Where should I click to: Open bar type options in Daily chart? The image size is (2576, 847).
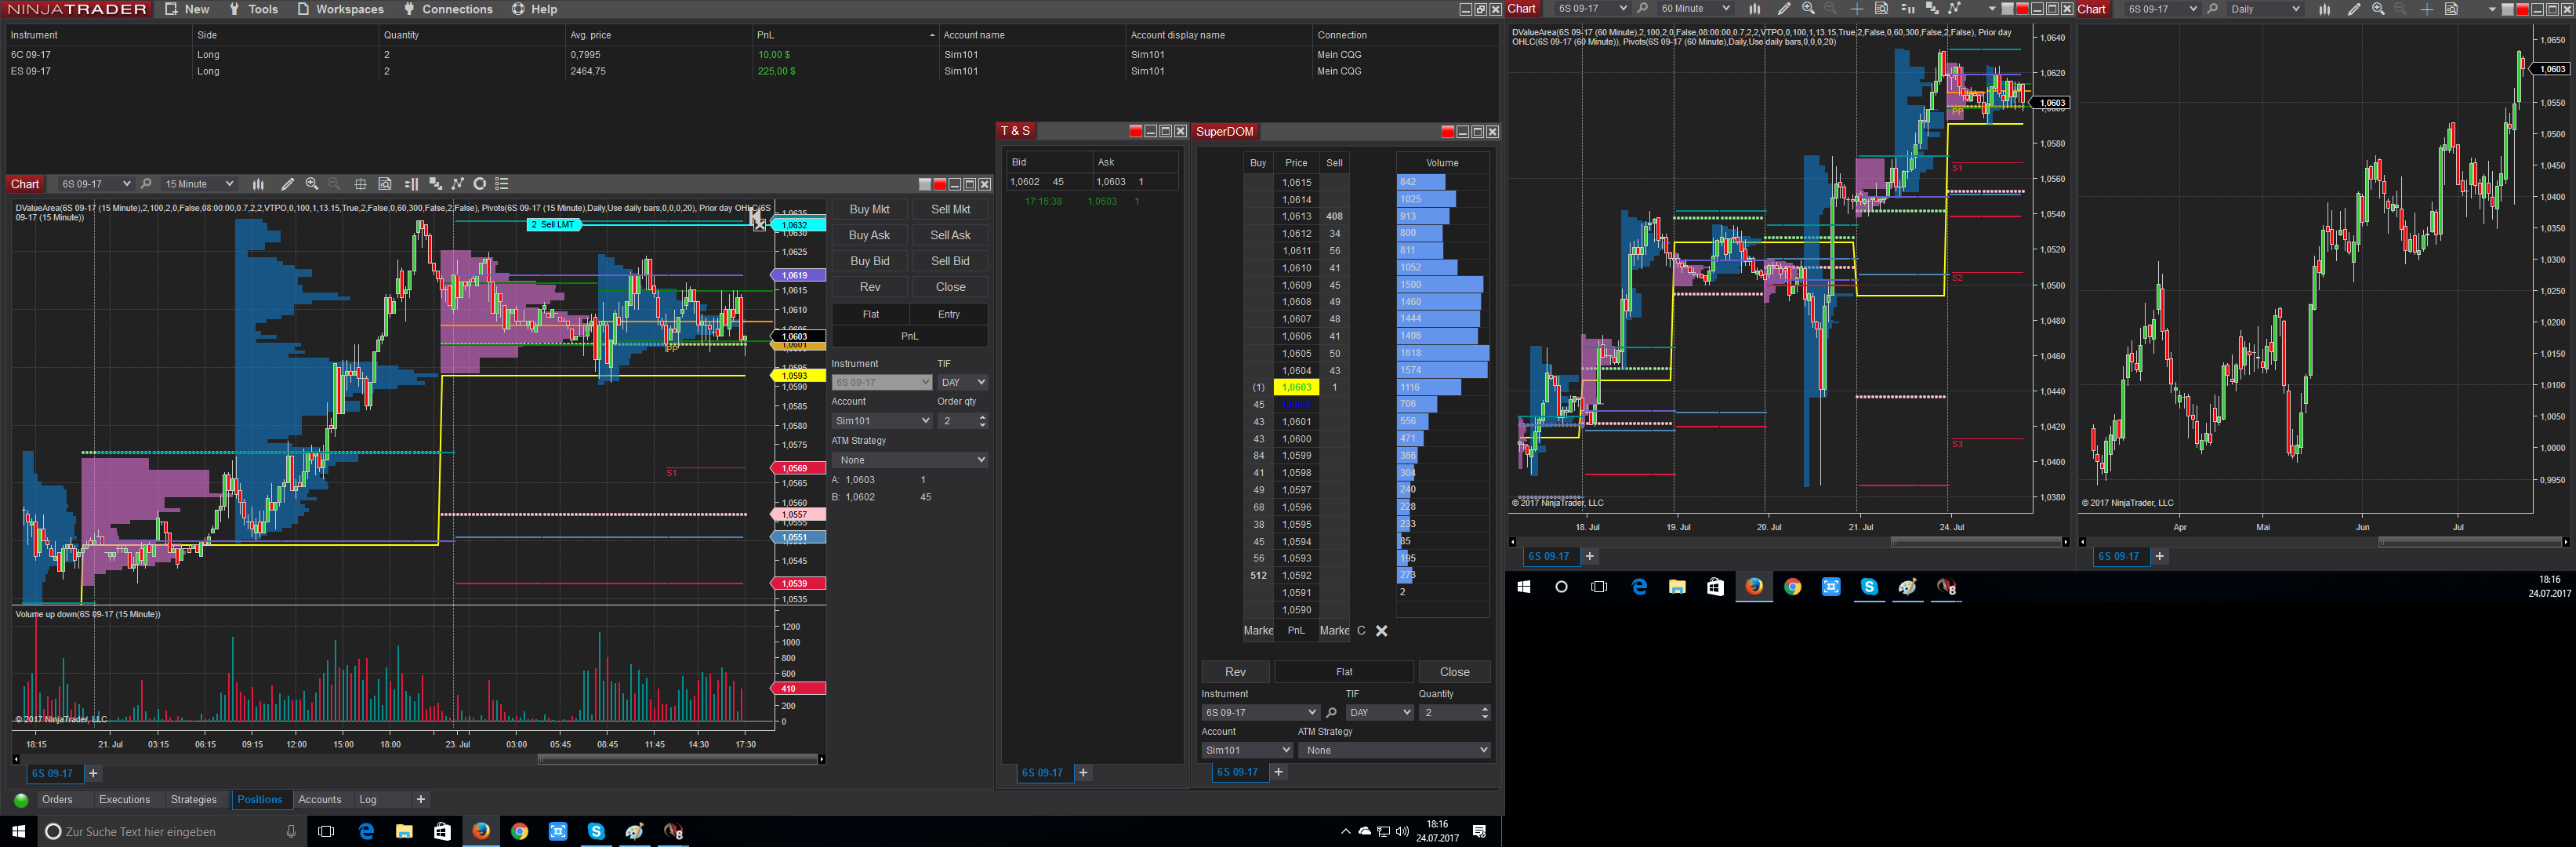tap(2324, 9)
